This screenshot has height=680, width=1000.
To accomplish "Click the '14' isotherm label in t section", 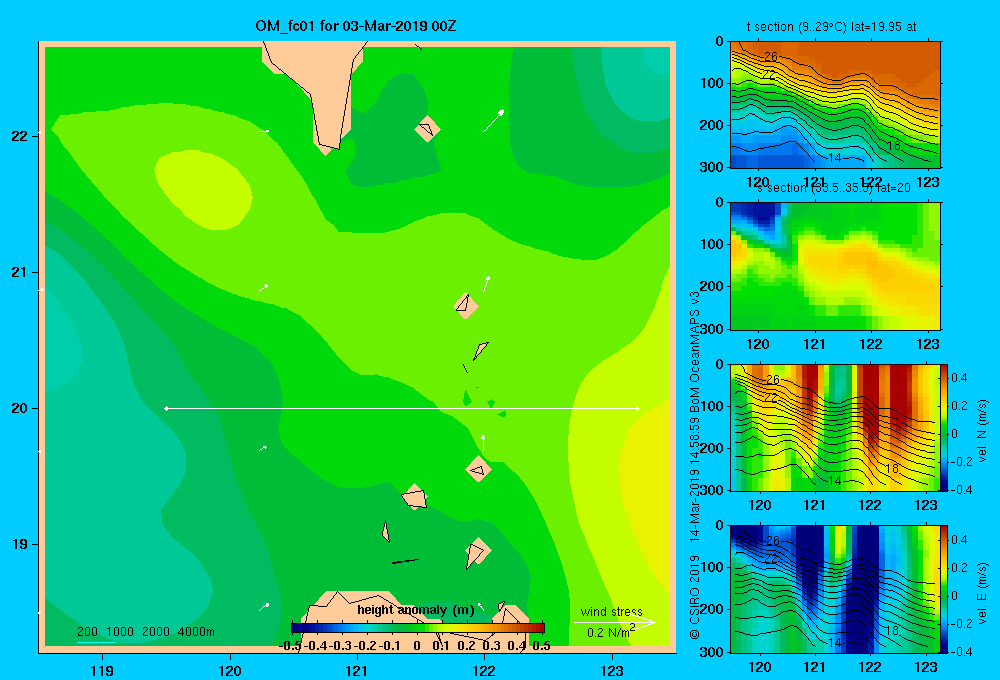I will 835,158.
